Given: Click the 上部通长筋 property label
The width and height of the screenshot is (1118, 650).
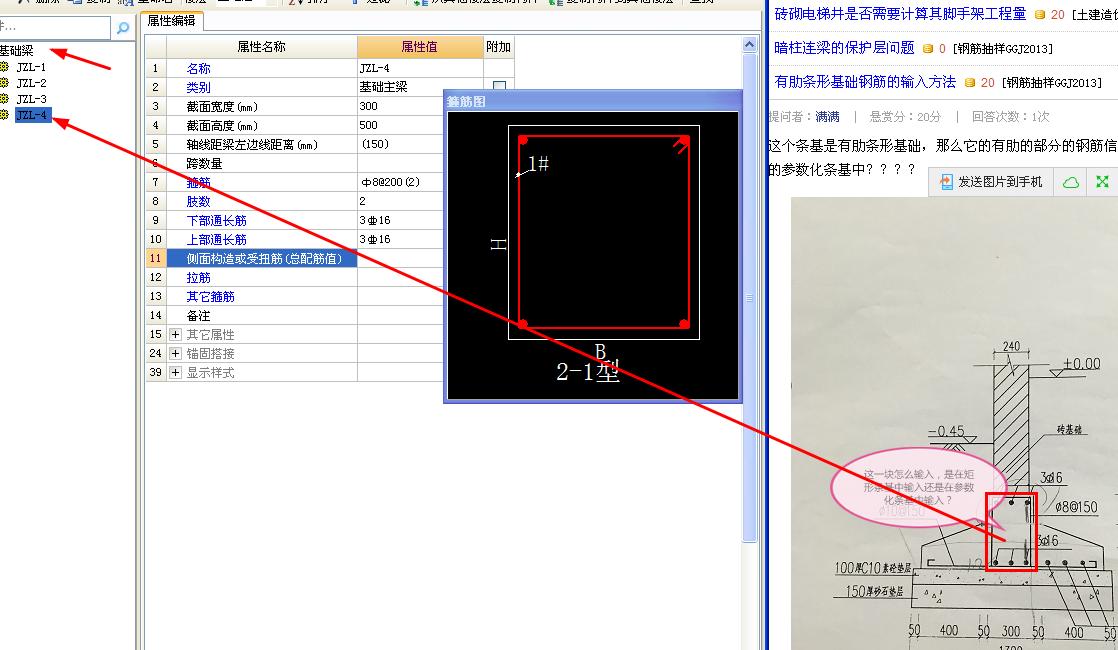Looking at the screenshot, I should 216,239.
